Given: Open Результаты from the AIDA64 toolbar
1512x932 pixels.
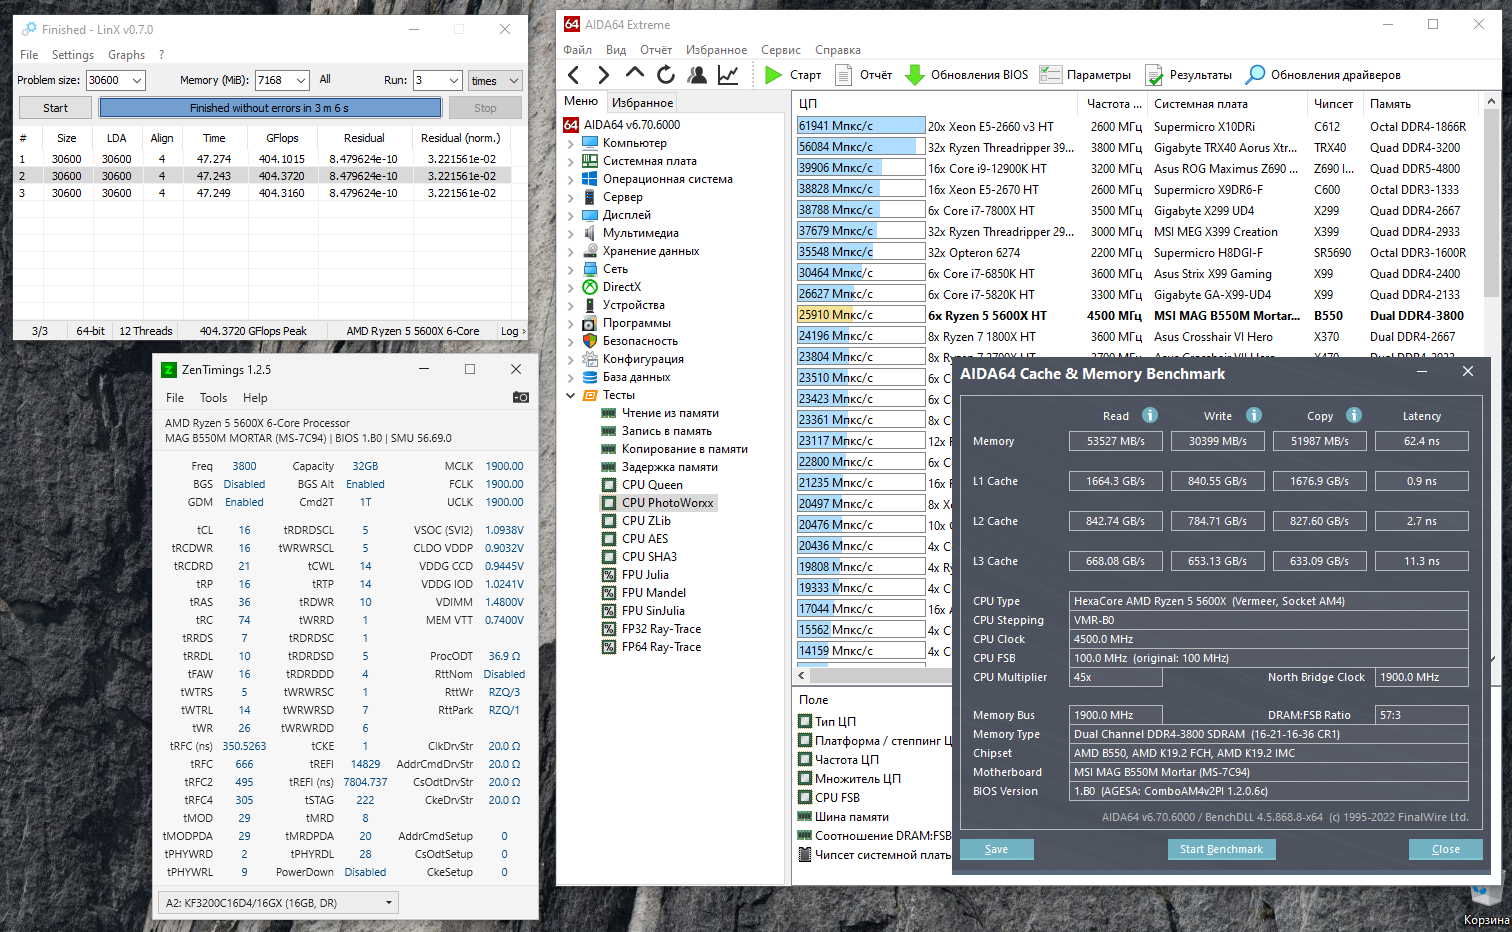Looking at the screenshot, I should pyautogui.click(x=1188, y=75).
